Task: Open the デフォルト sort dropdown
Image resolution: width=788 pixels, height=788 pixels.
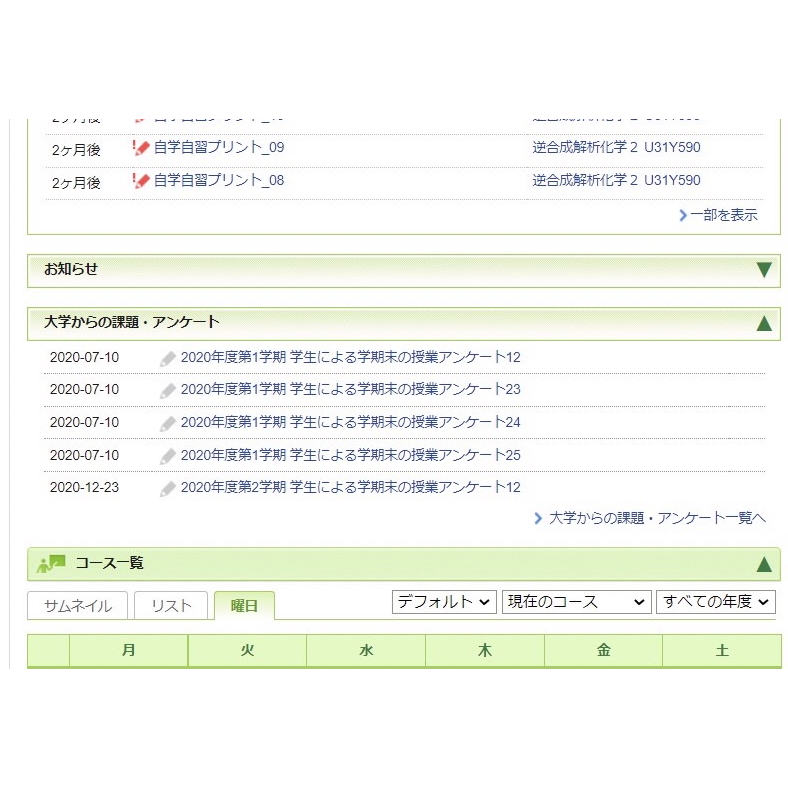Action: (443, 602)
